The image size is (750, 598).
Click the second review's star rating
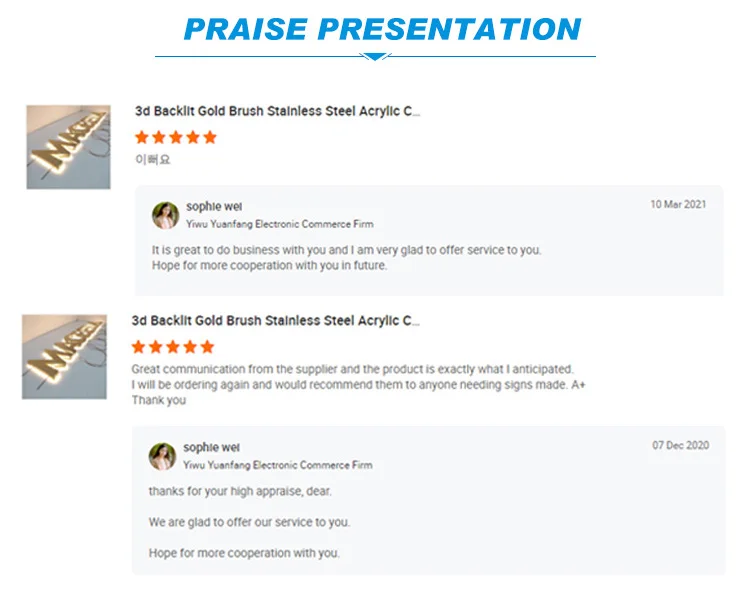point(173,347)
